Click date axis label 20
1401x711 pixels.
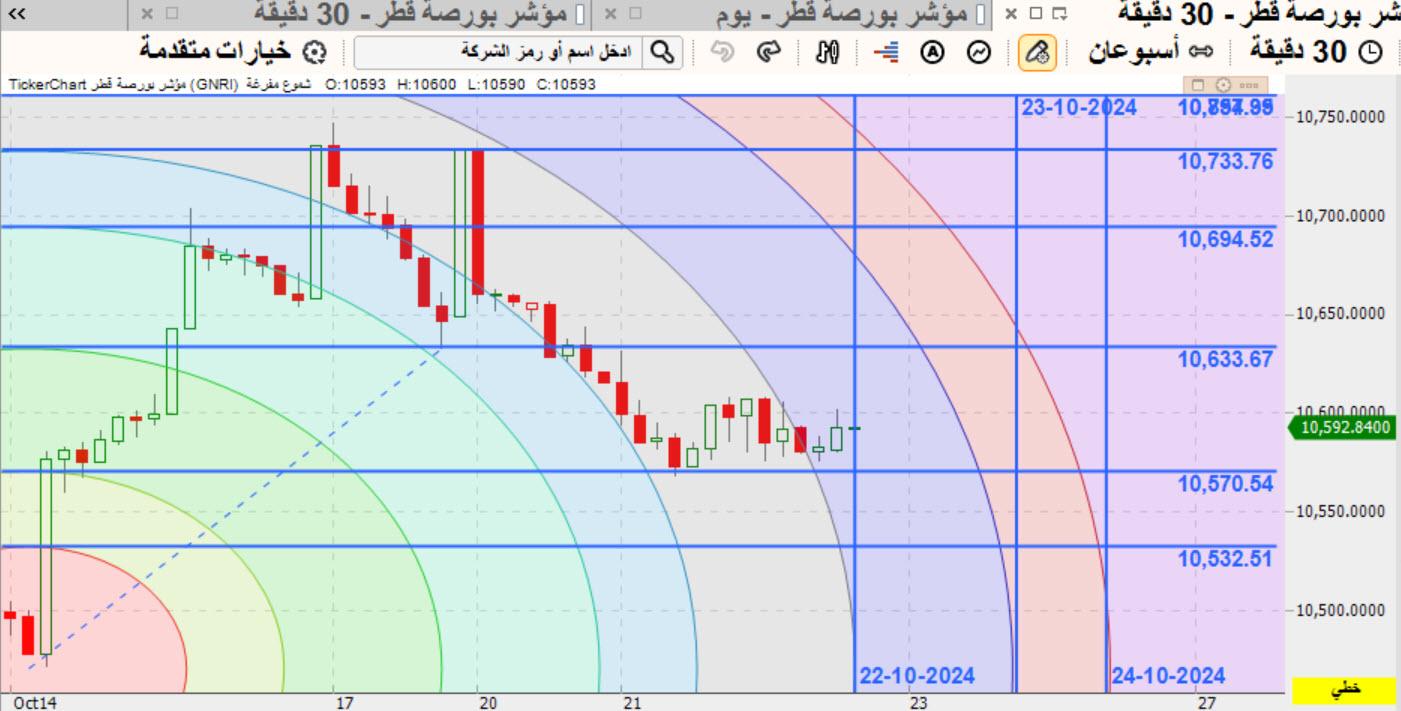488,703
